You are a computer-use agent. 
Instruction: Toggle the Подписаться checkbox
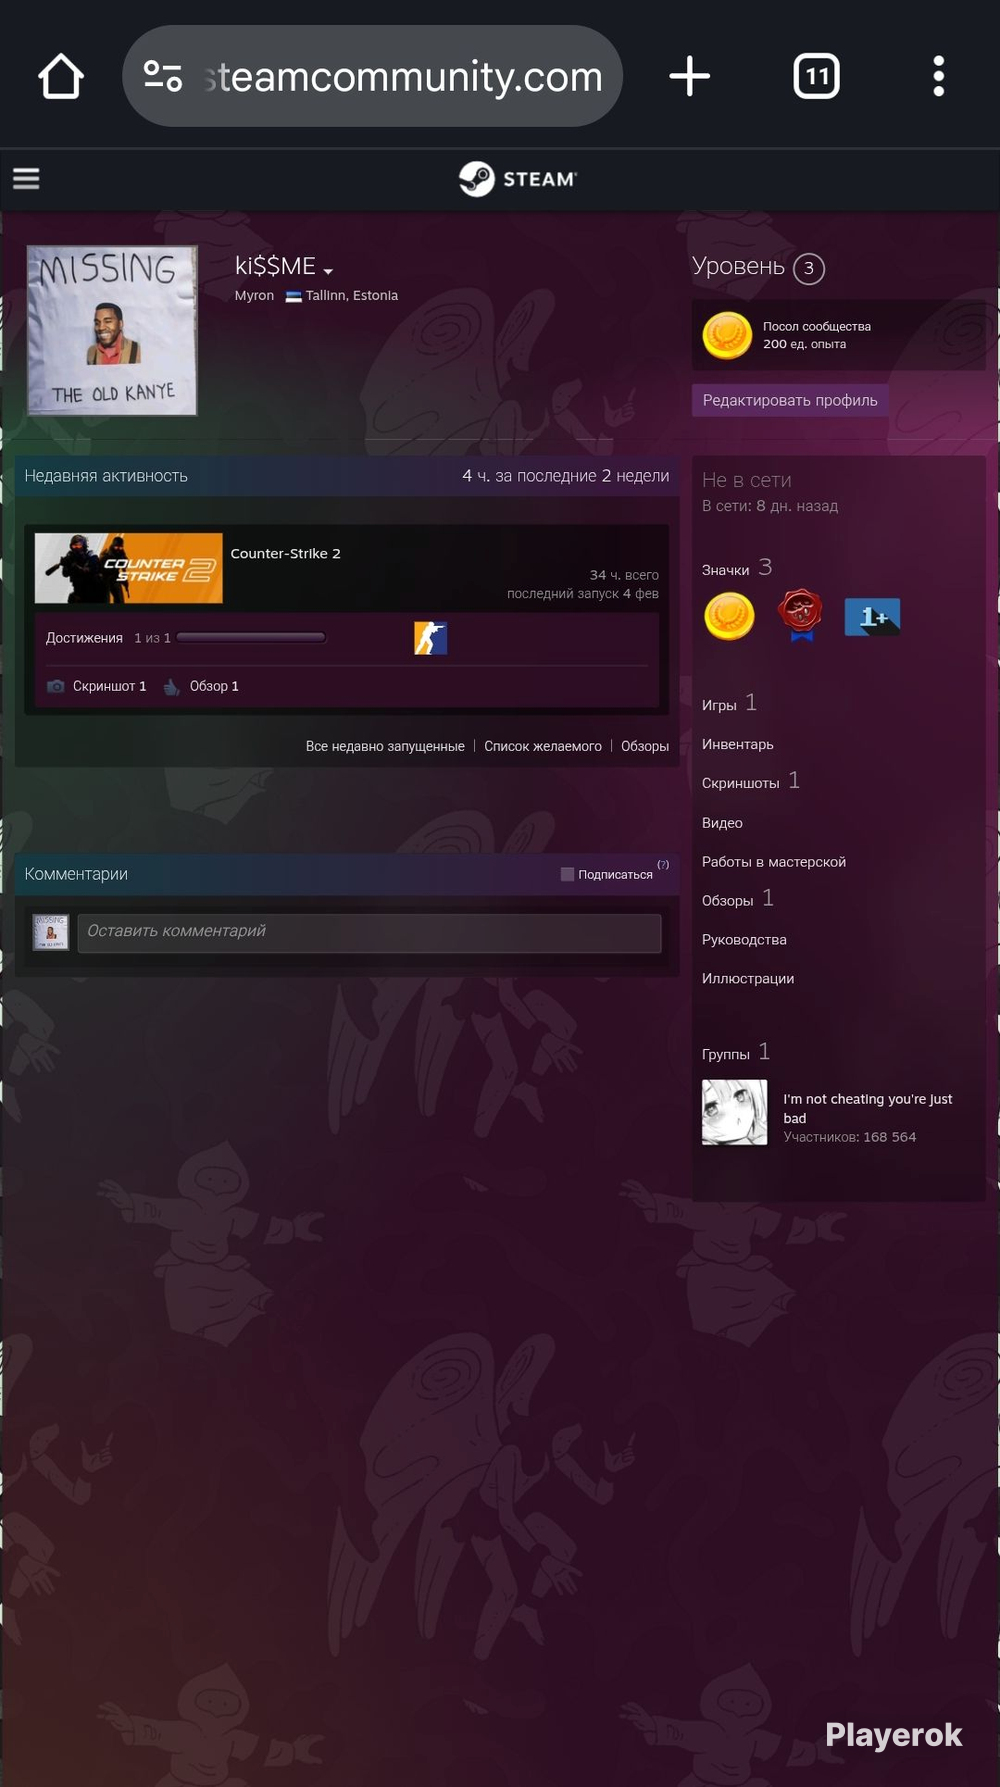[x=567, y=874]
